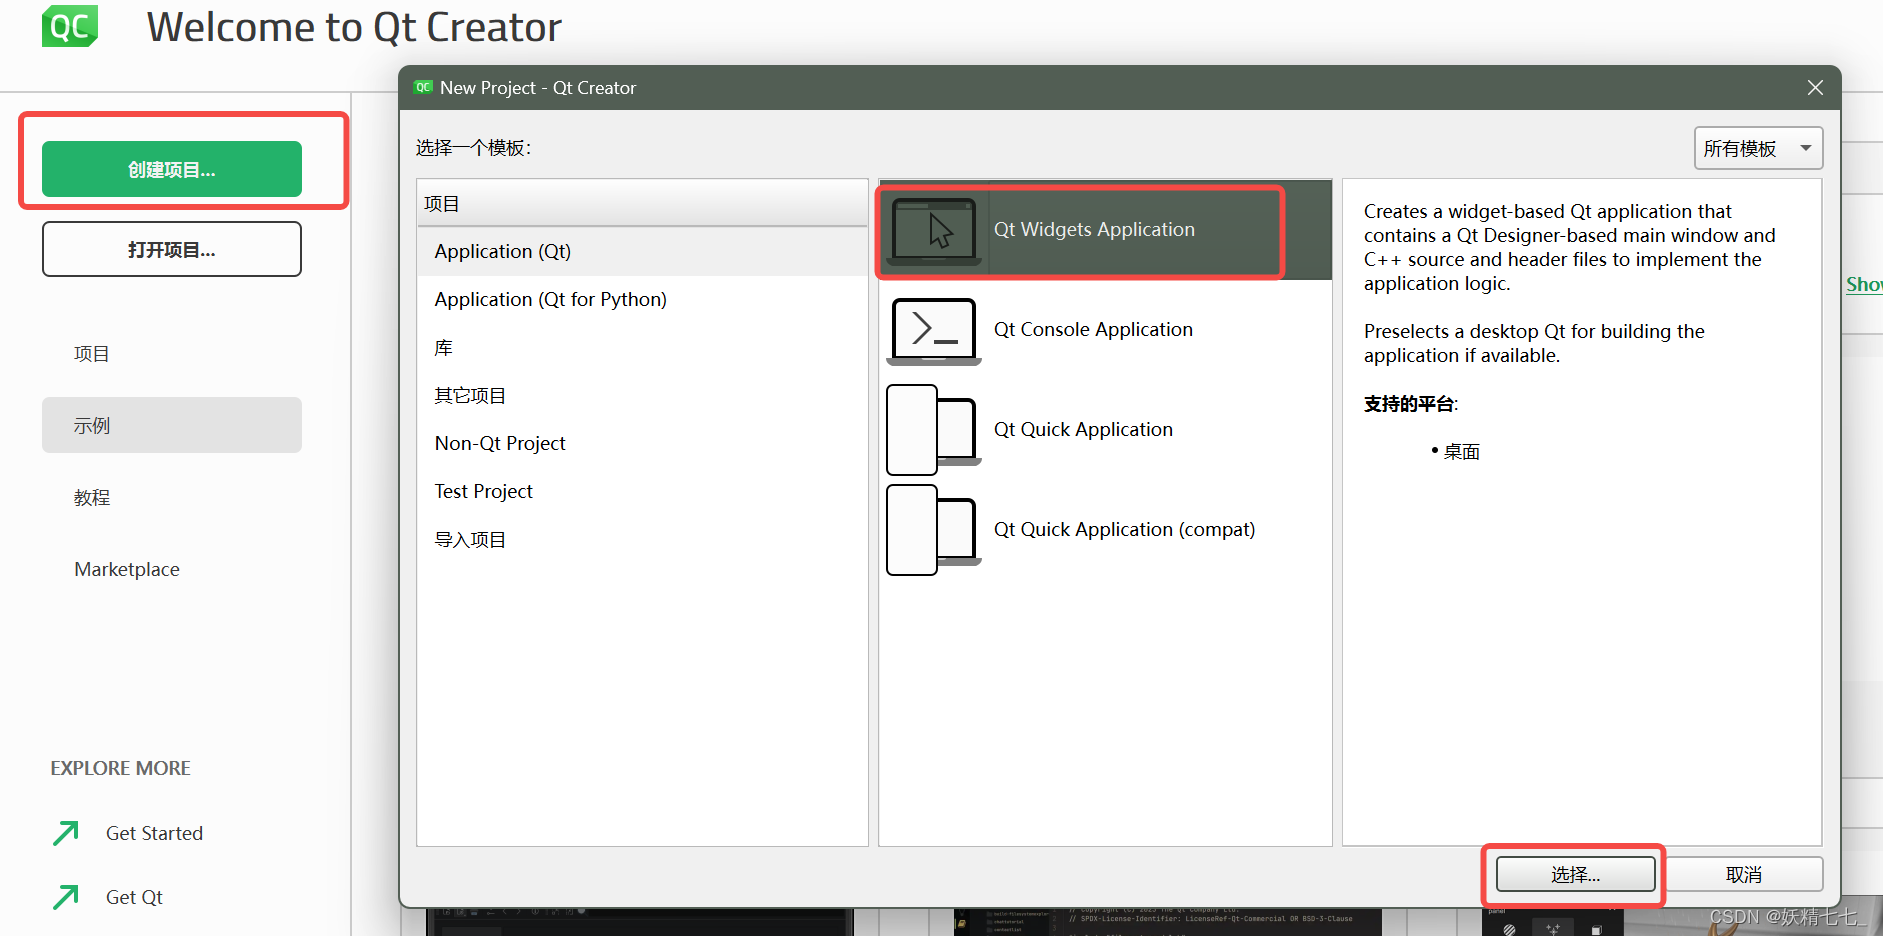The image size is (1883, 936).
Task: Select the 导入项目 category
Action: [x=642, y=540]
